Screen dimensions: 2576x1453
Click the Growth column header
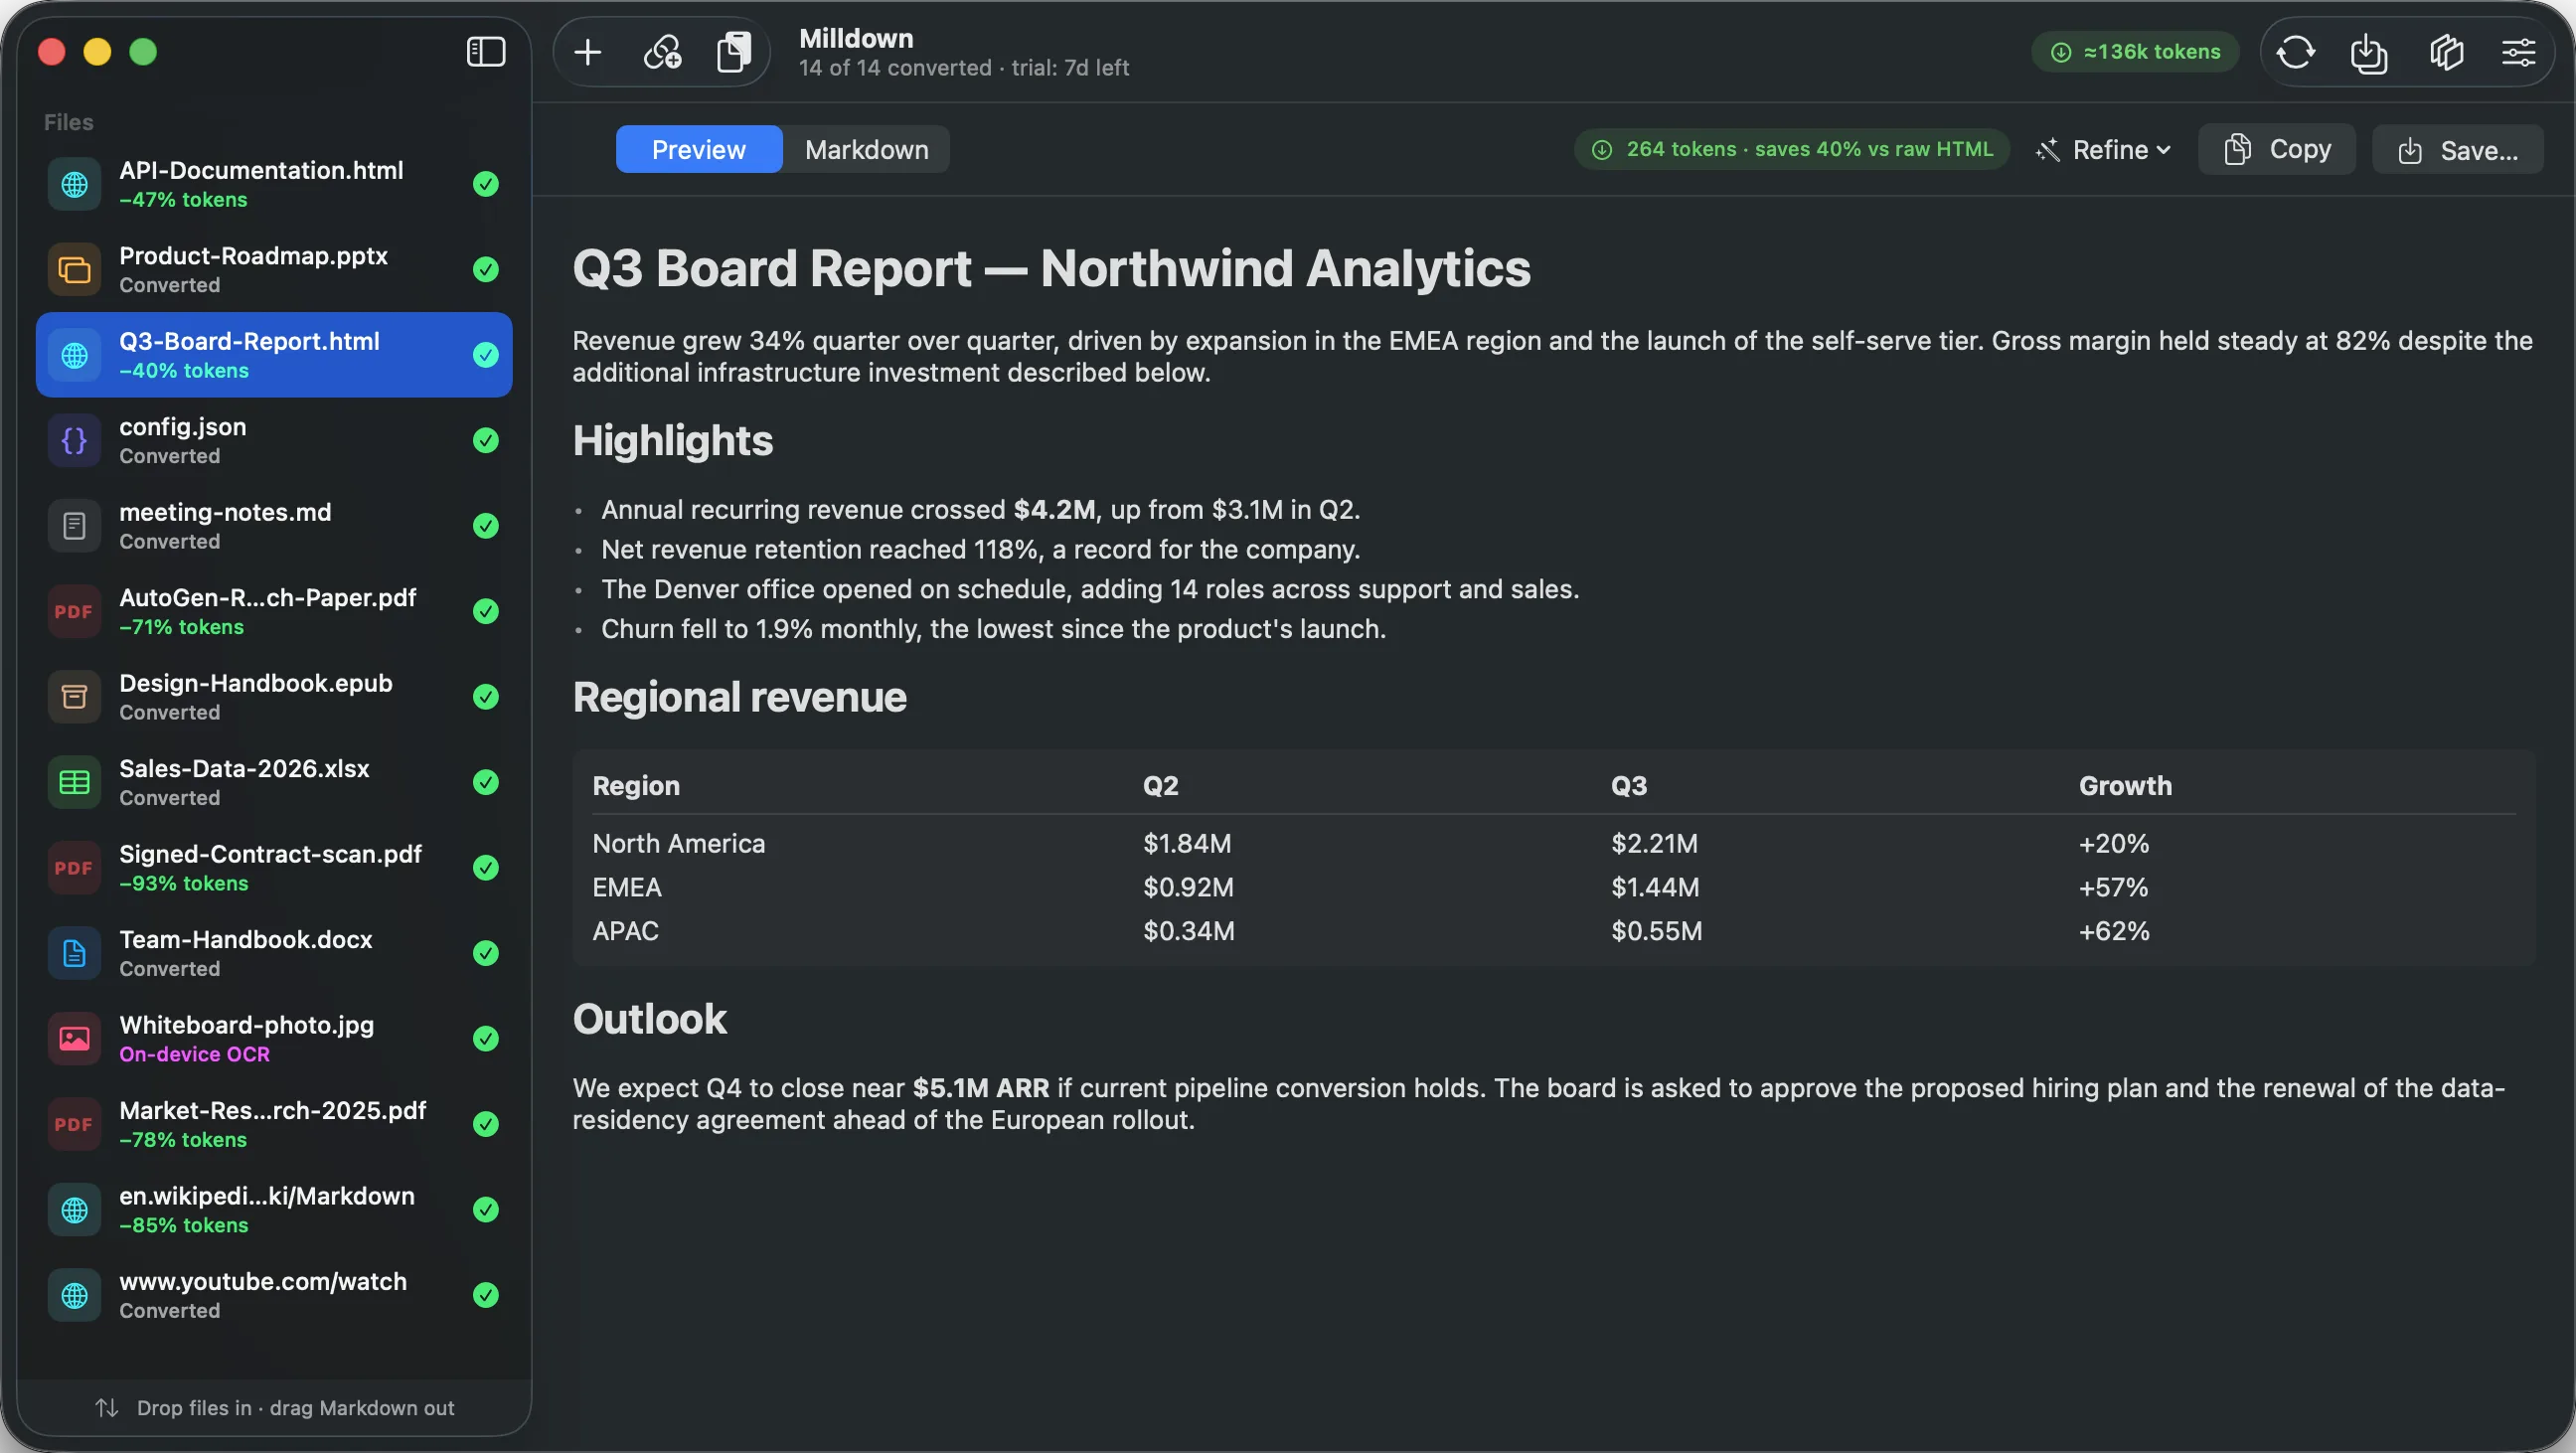[x=2125, y=785]
